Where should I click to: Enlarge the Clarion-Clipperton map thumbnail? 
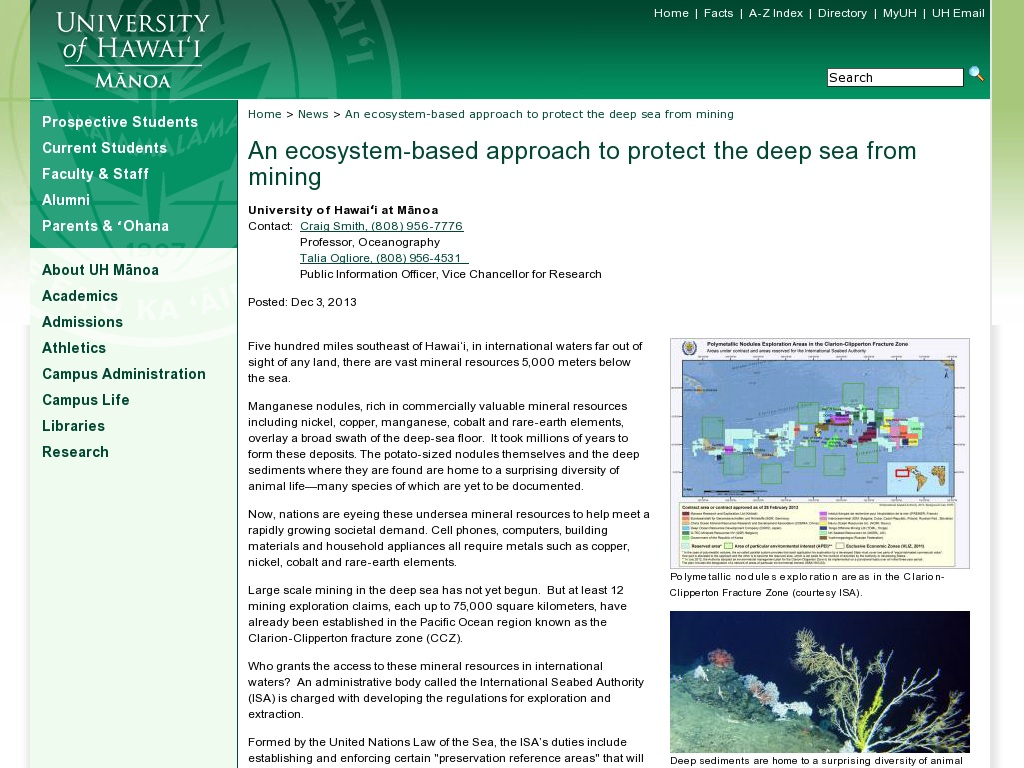point(819,453)
